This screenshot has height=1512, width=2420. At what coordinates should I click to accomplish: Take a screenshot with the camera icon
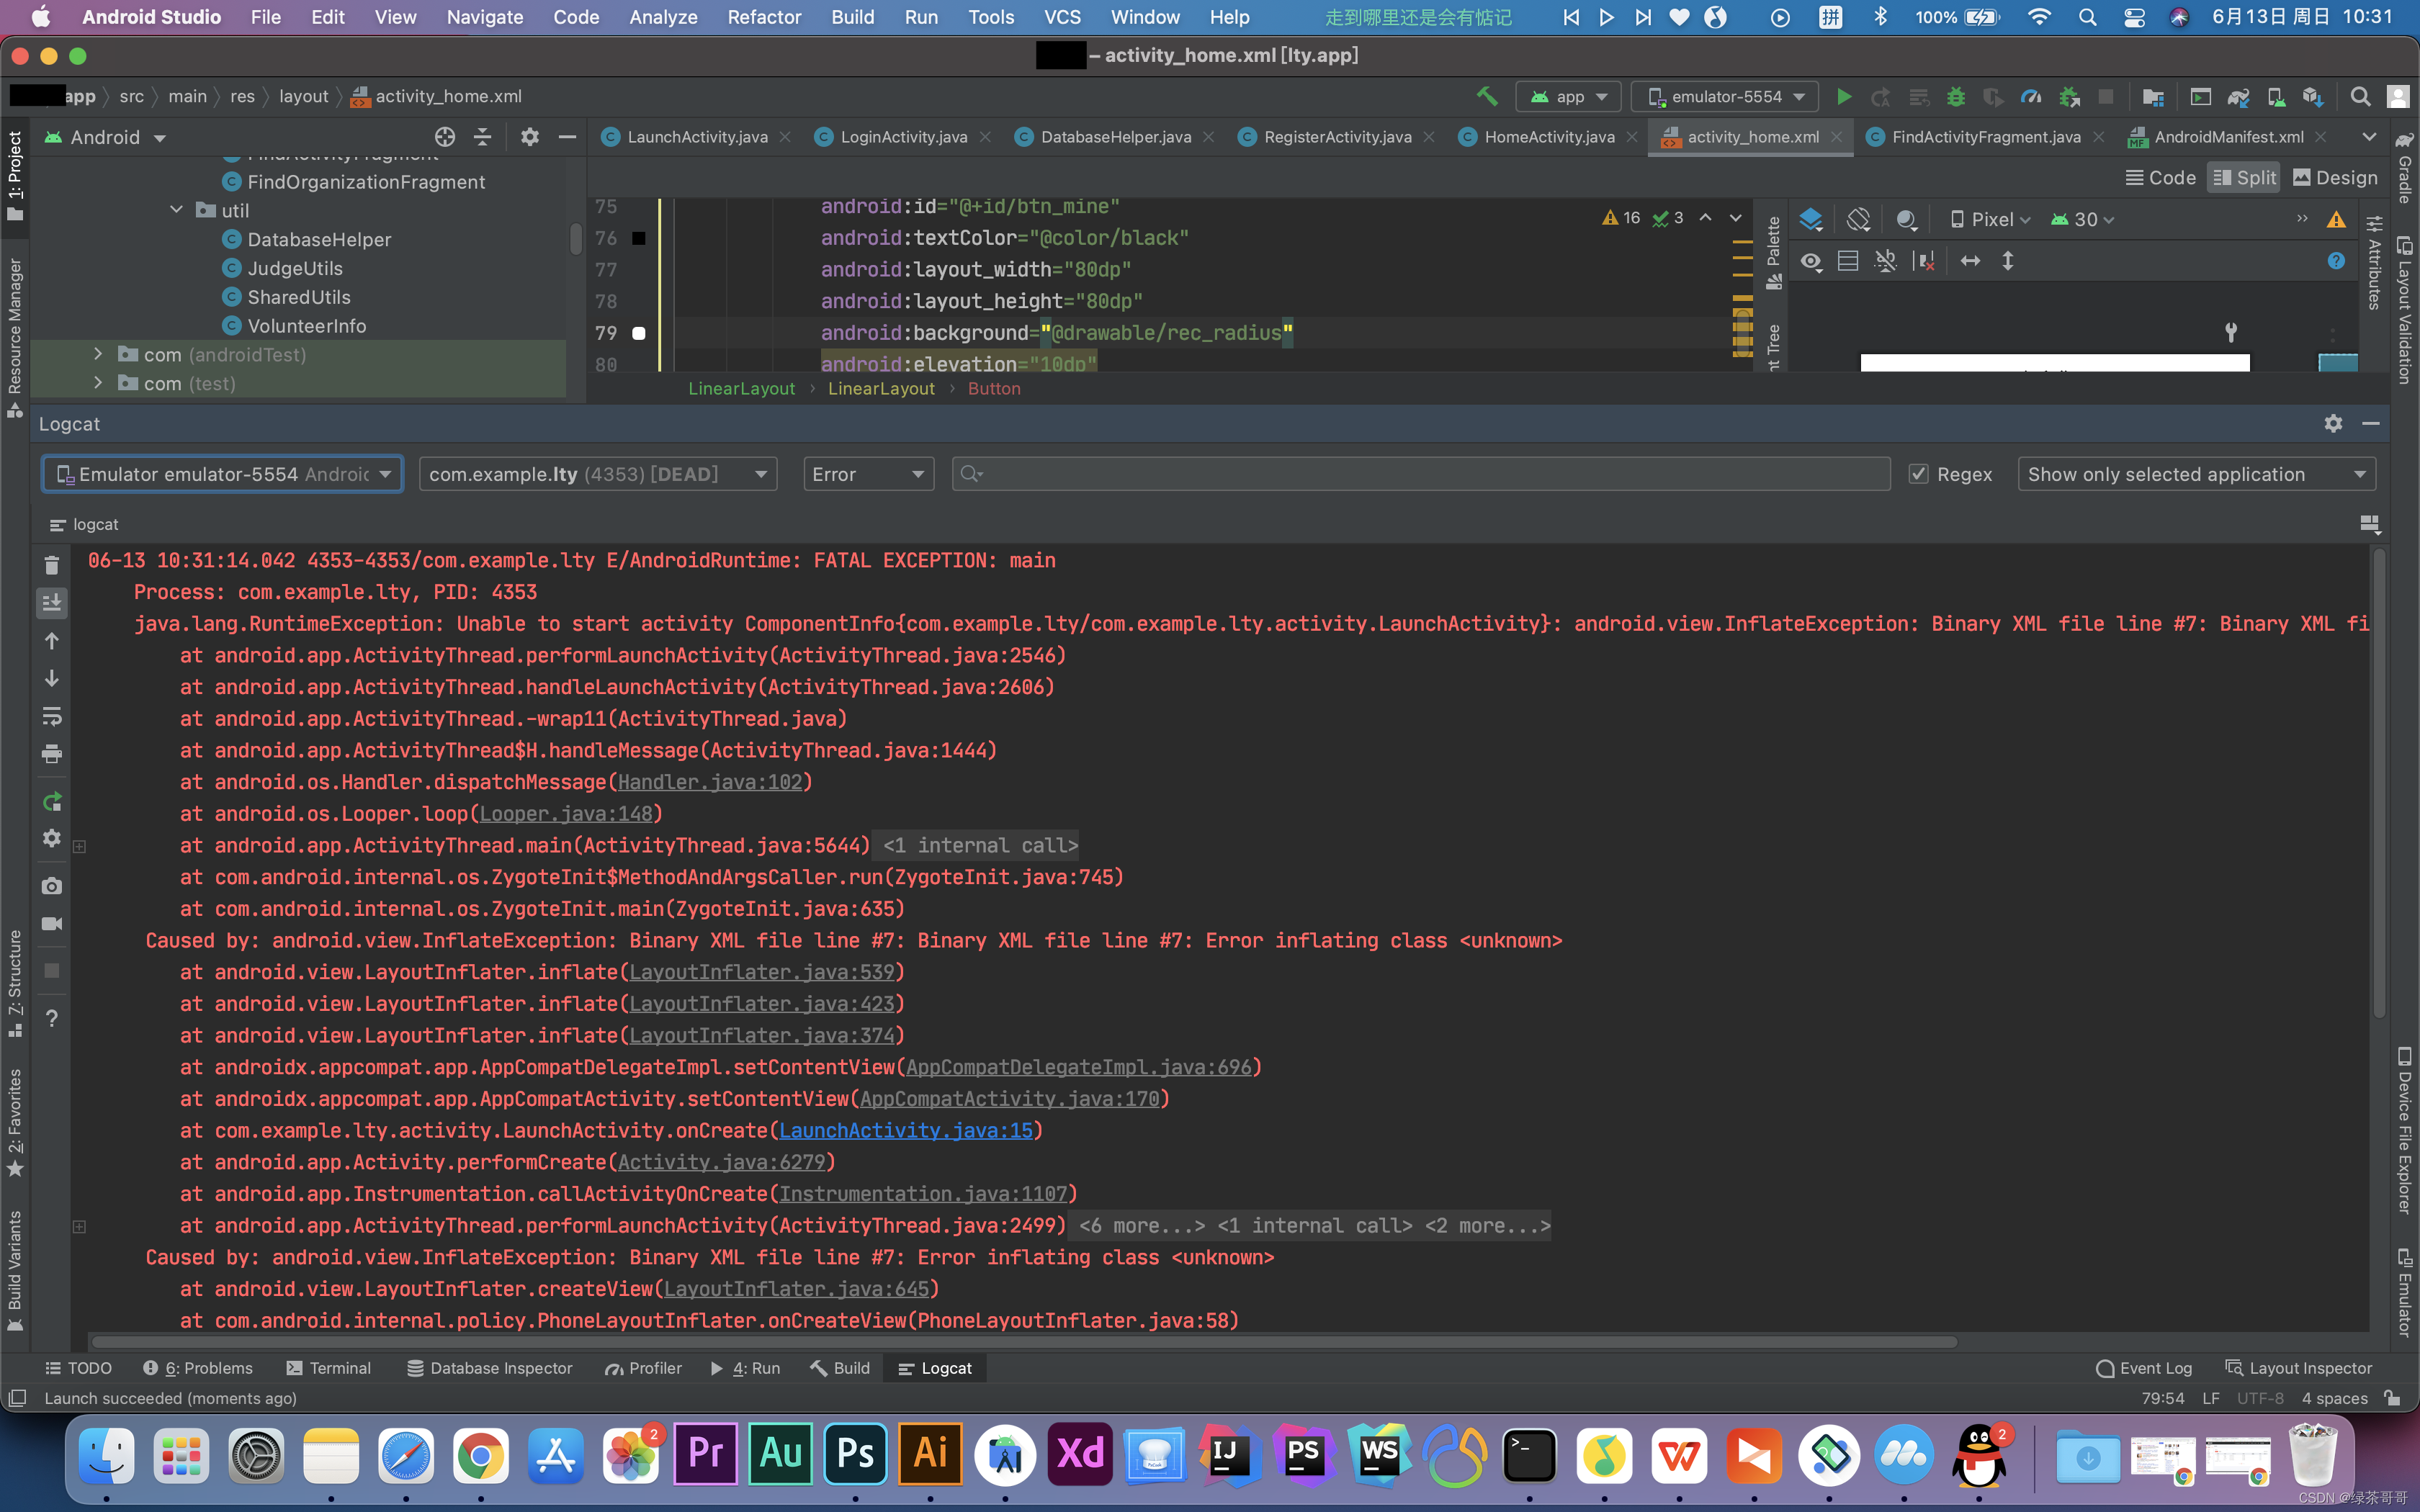[x=52, y=886]
